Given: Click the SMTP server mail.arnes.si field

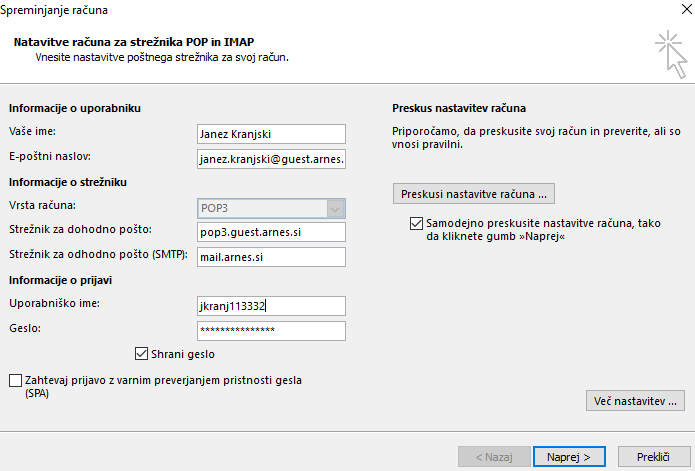Looking at the screenshot, I should pyautogui.click(x=271, y=257).
